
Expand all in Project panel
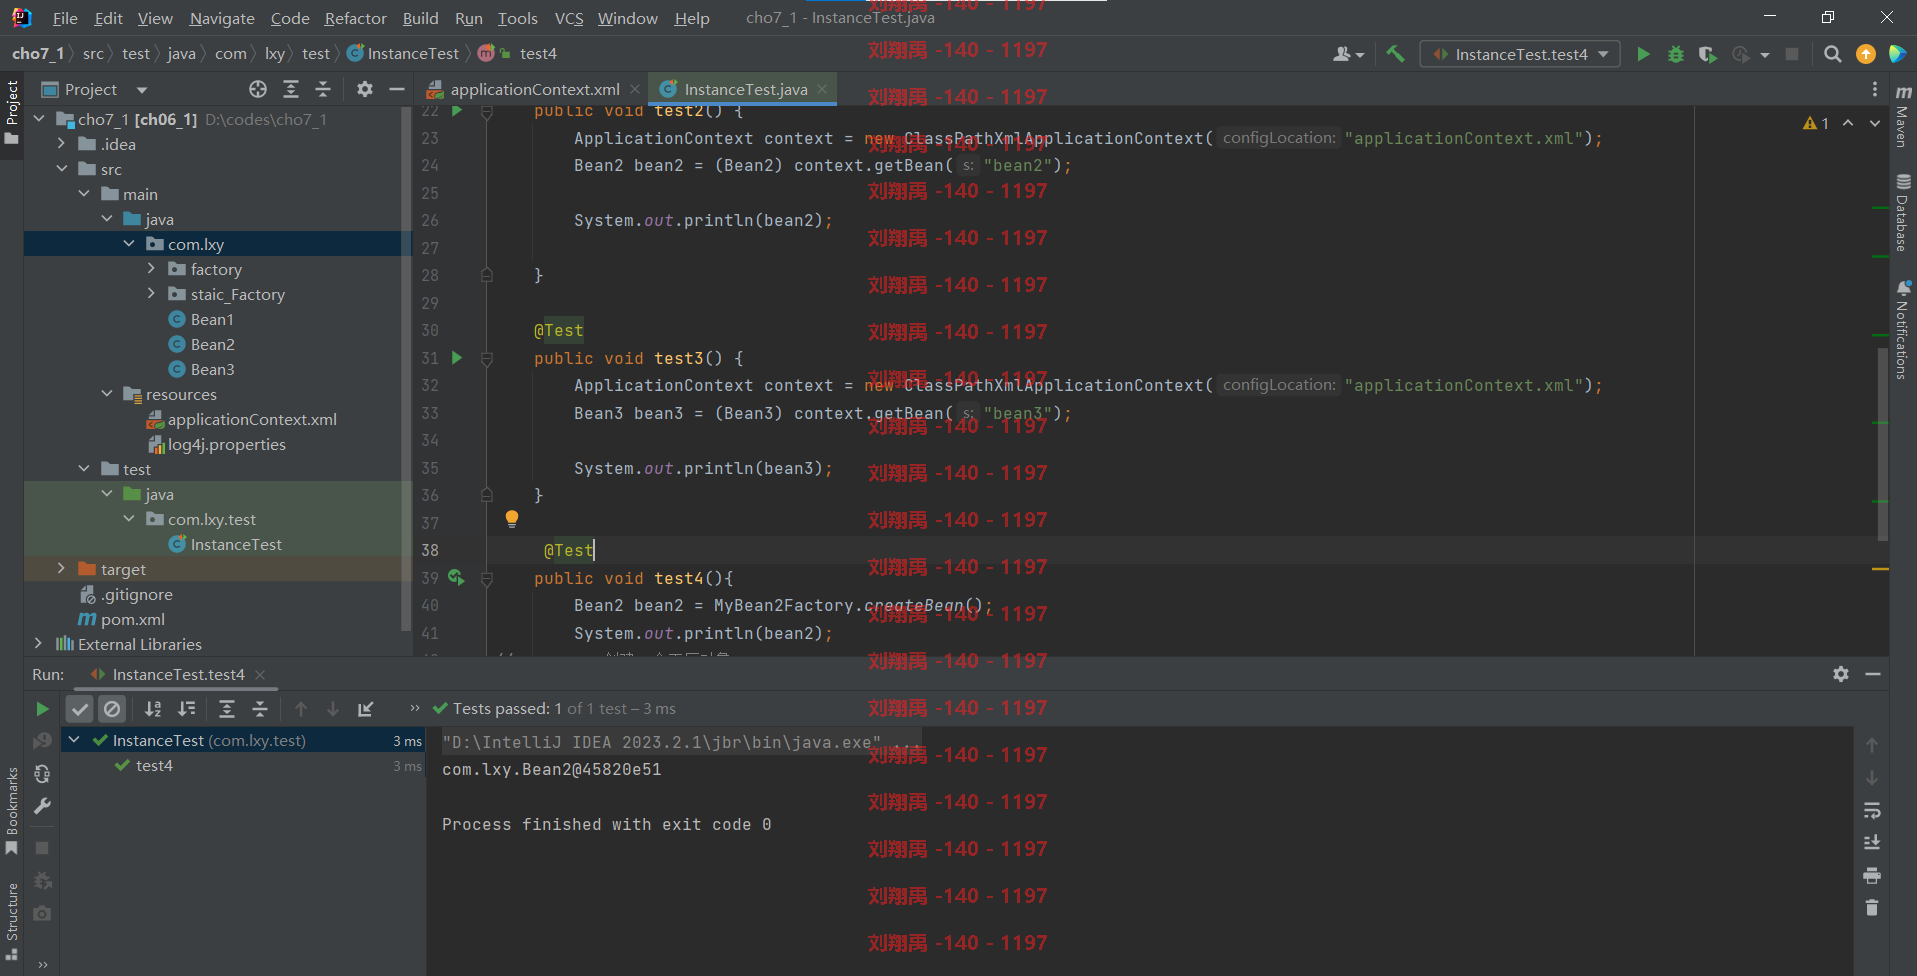[x=291, y=89]
